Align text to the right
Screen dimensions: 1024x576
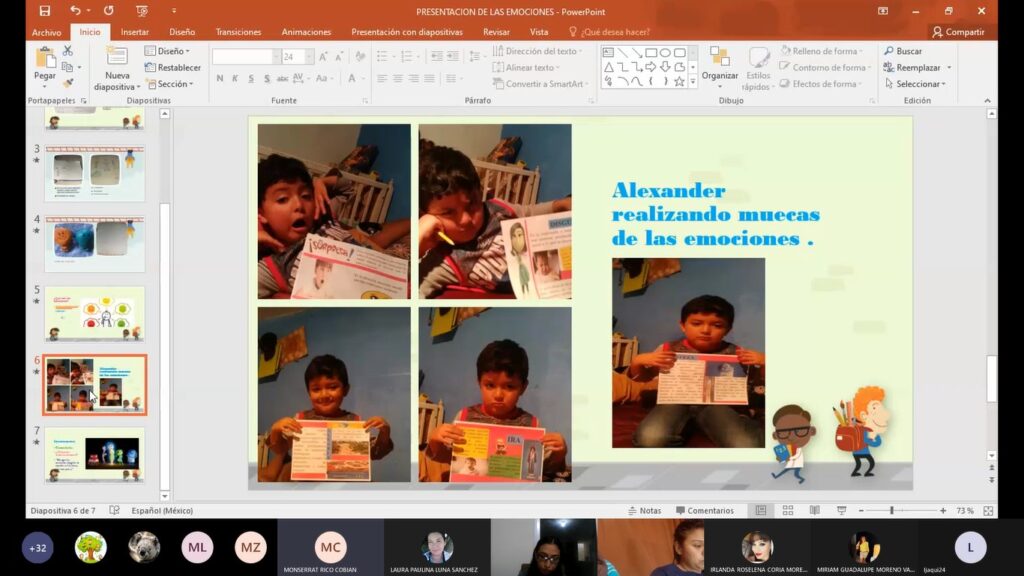[x=413, y=78]
